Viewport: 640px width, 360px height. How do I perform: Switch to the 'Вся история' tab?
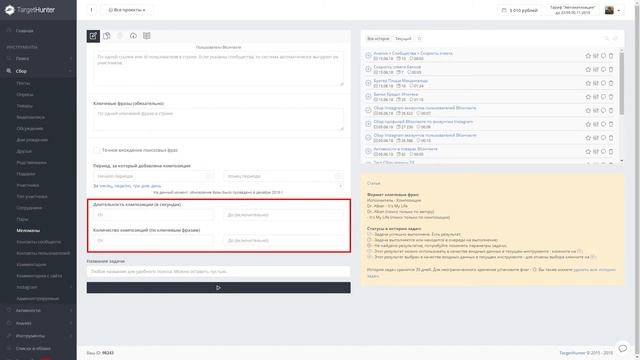click(x=378, y=38)
